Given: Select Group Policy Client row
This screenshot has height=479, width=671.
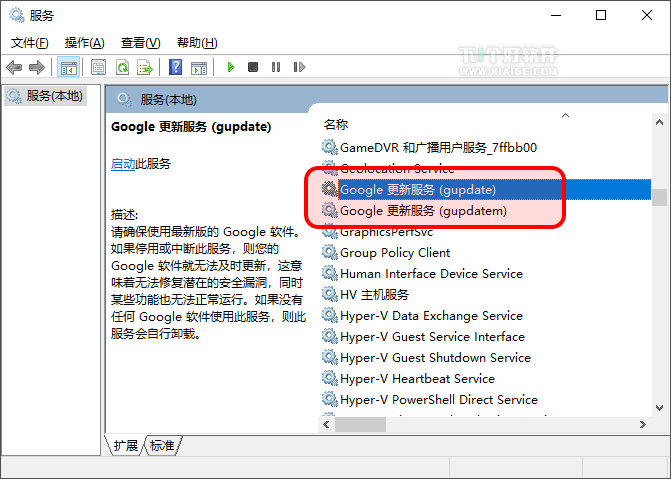Looking at the screenshot, I should (x=486, y=253).
